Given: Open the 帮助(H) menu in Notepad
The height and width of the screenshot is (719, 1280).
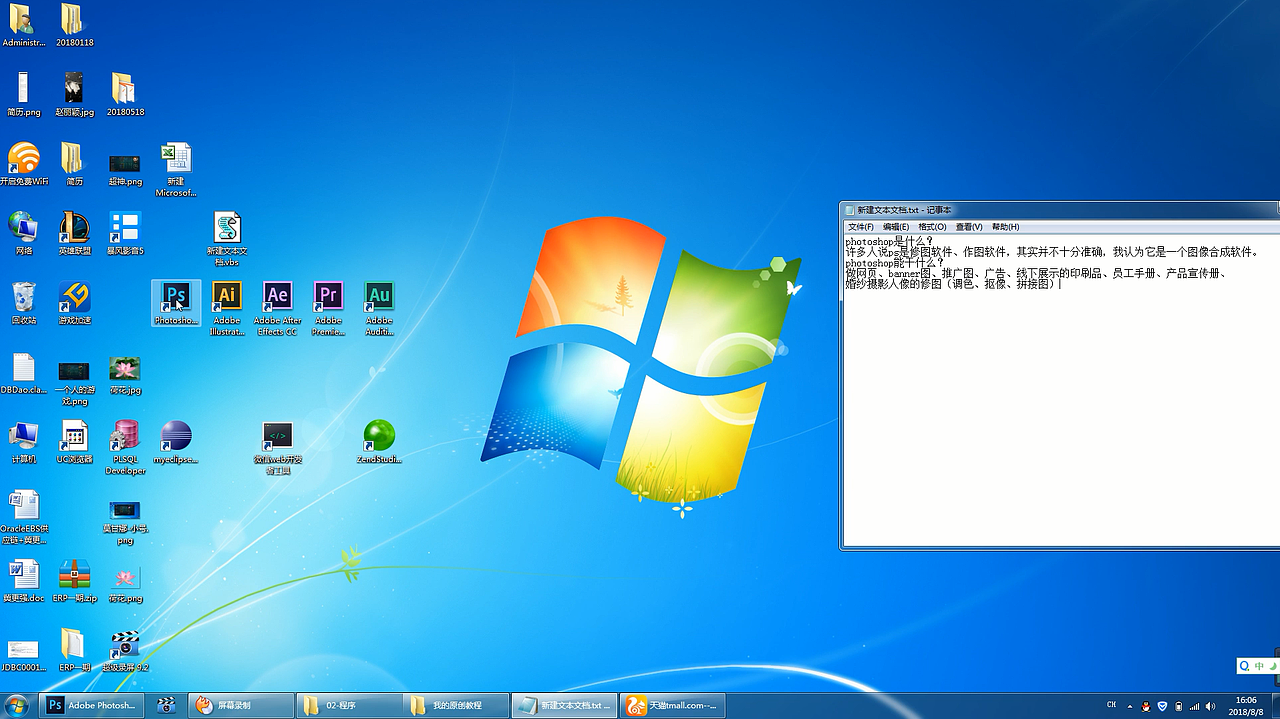Looking at the screenshot, I should [x=1005, y=227].
